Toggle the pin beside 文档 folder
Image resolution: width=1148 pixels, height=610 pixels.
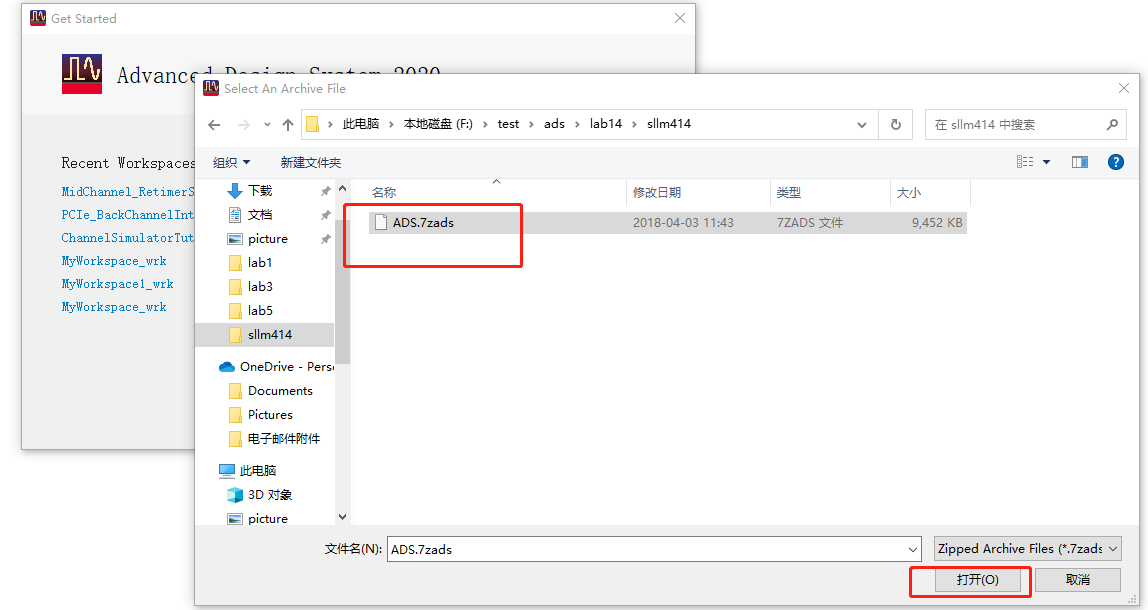327,214
